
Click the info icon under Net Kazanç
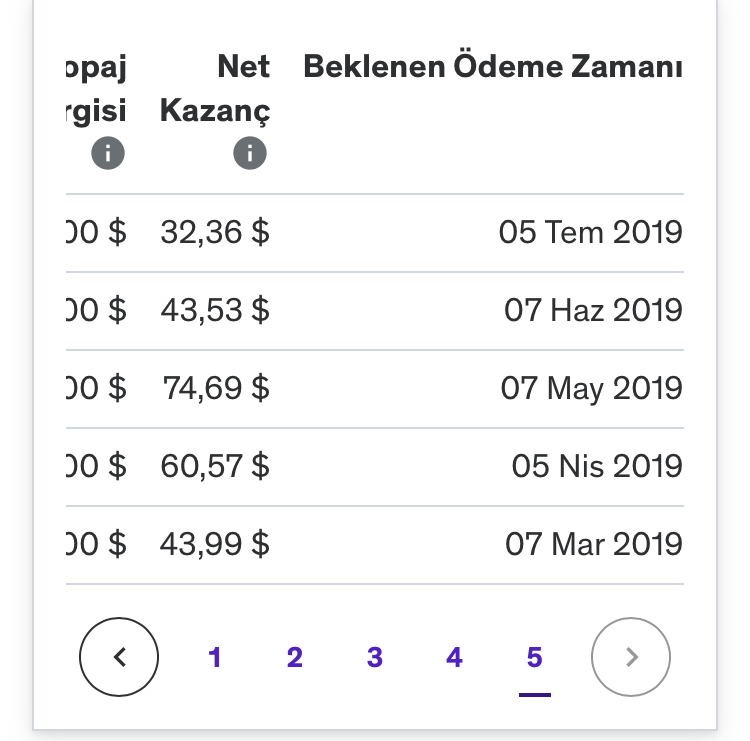[x=250, y=153]
